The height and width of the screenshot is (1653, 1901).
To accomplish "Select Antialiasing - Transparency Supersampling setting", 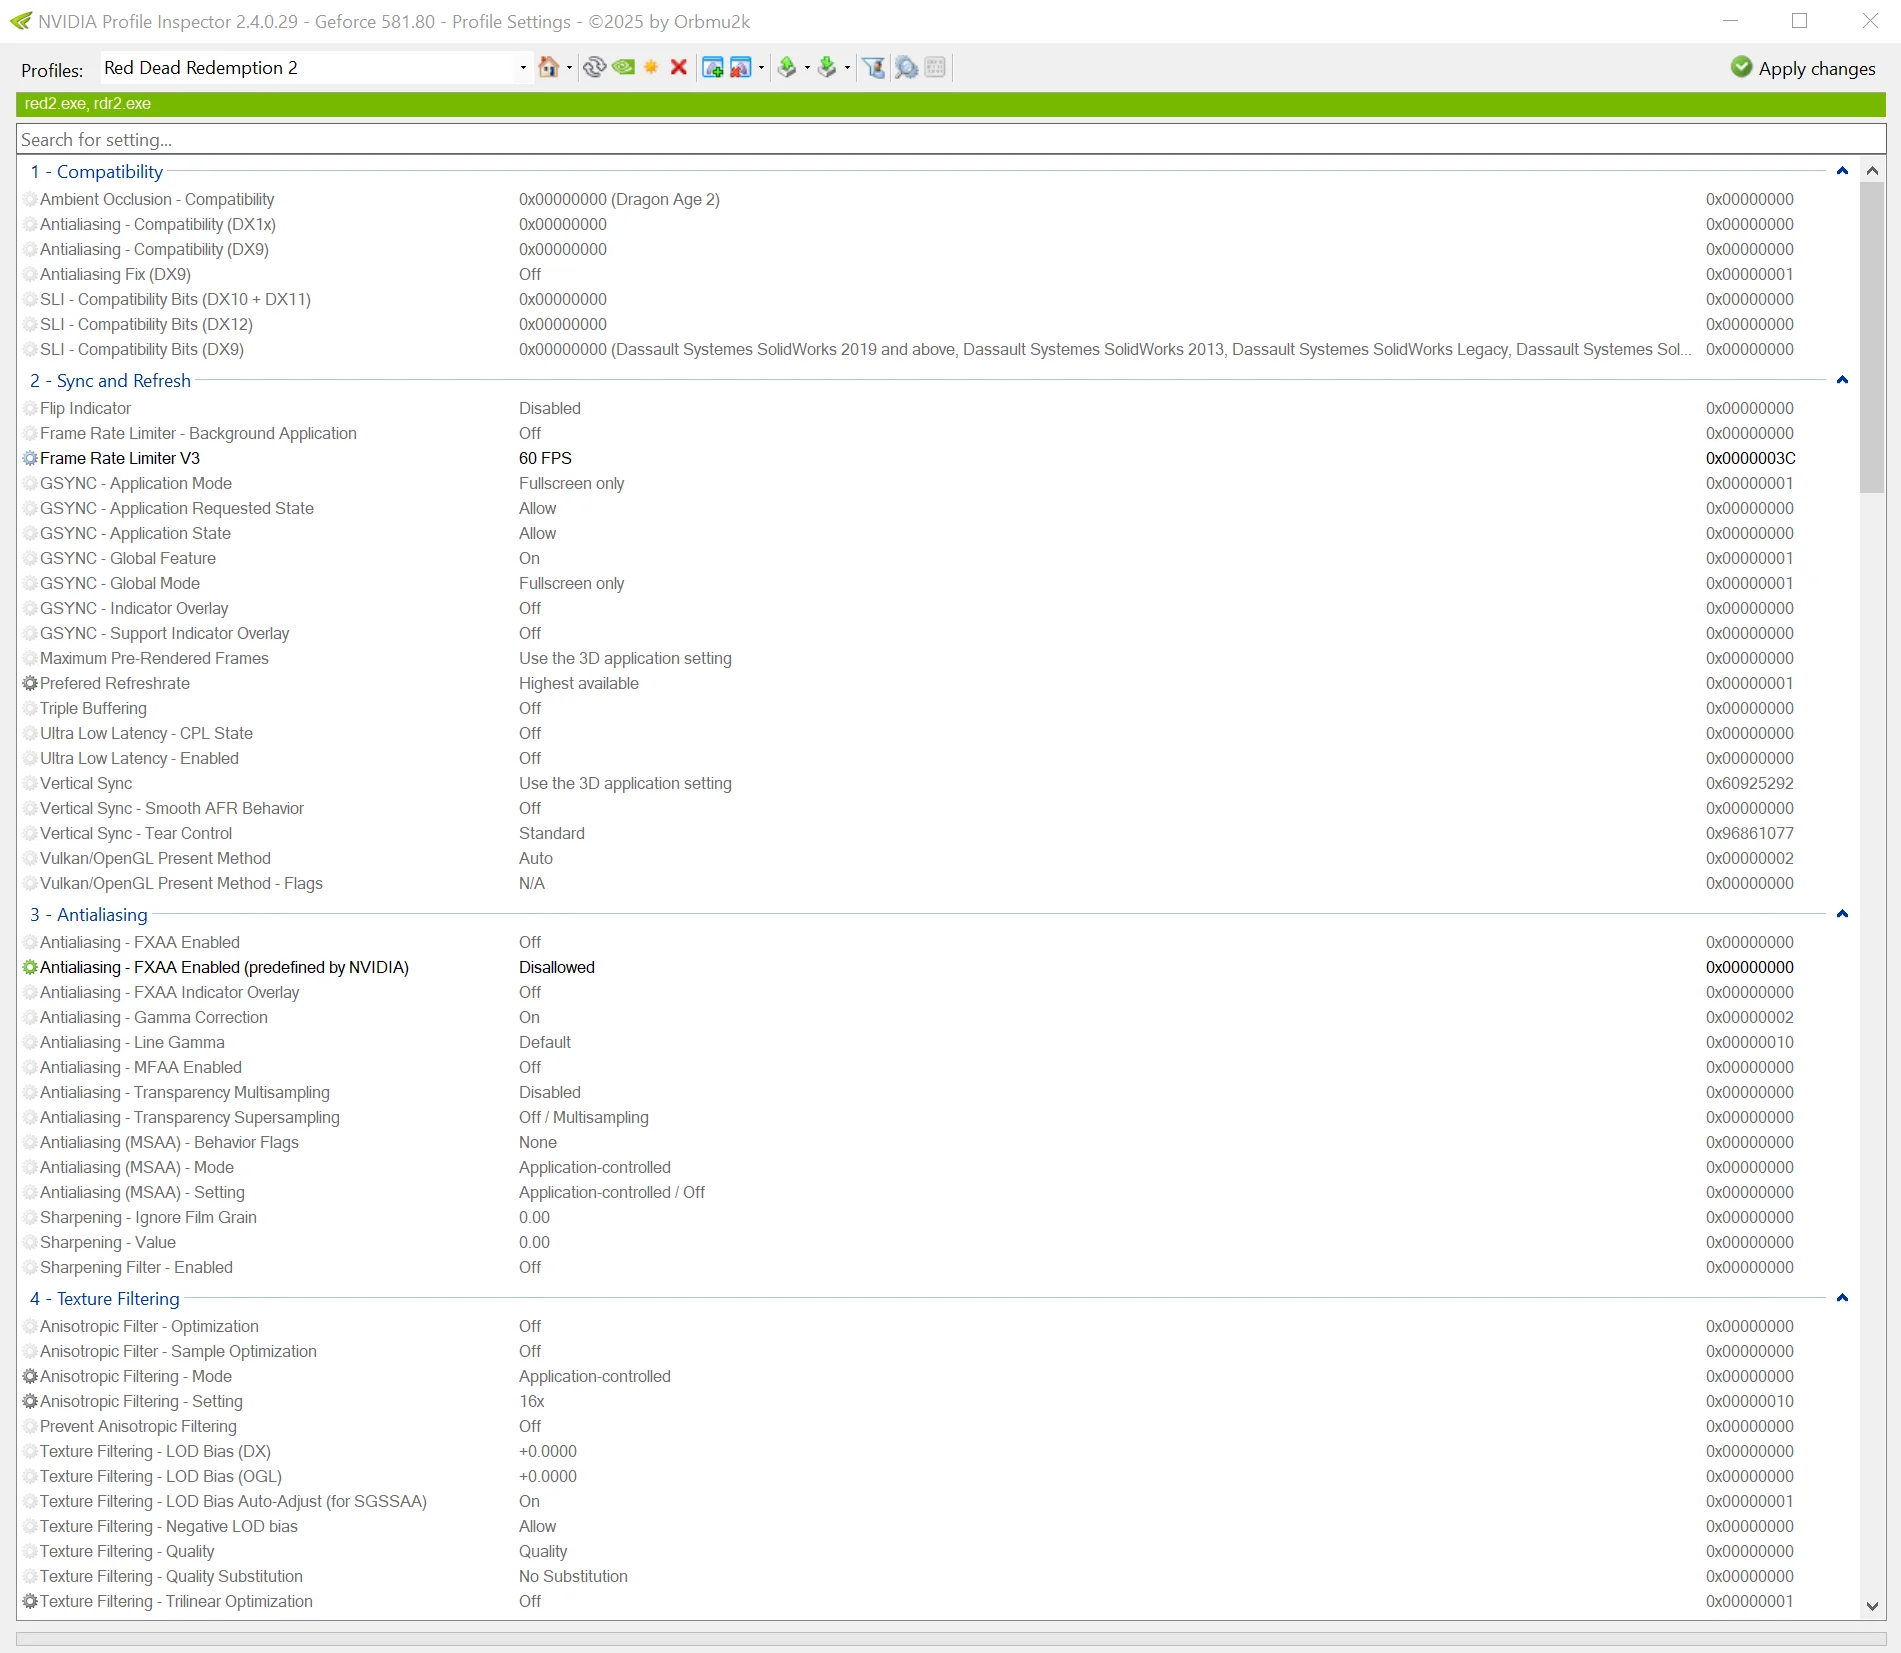I will (x=190, y=1117).
